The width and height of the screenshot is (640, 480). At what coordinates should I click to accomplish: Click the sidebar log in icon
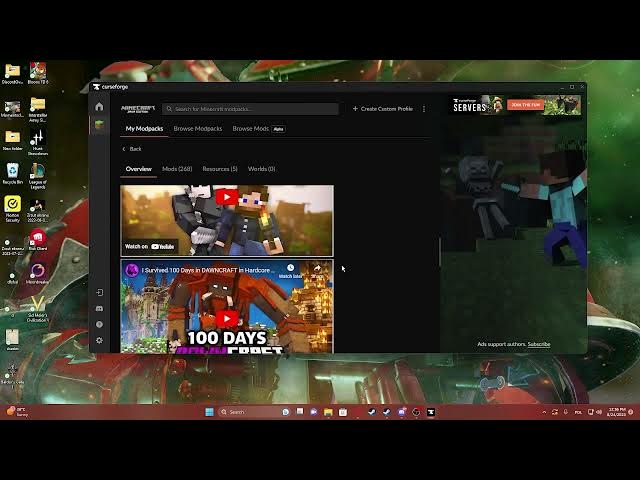click(98, 293)
